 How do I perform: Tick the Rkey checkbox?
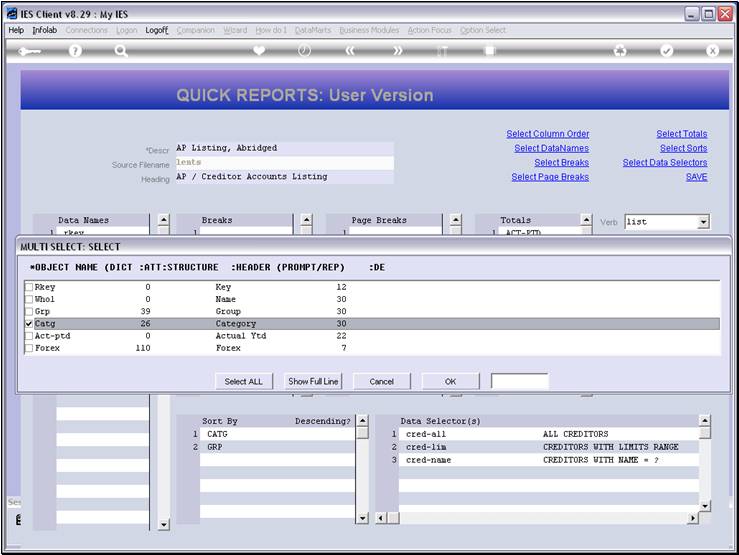pos(29,287)
